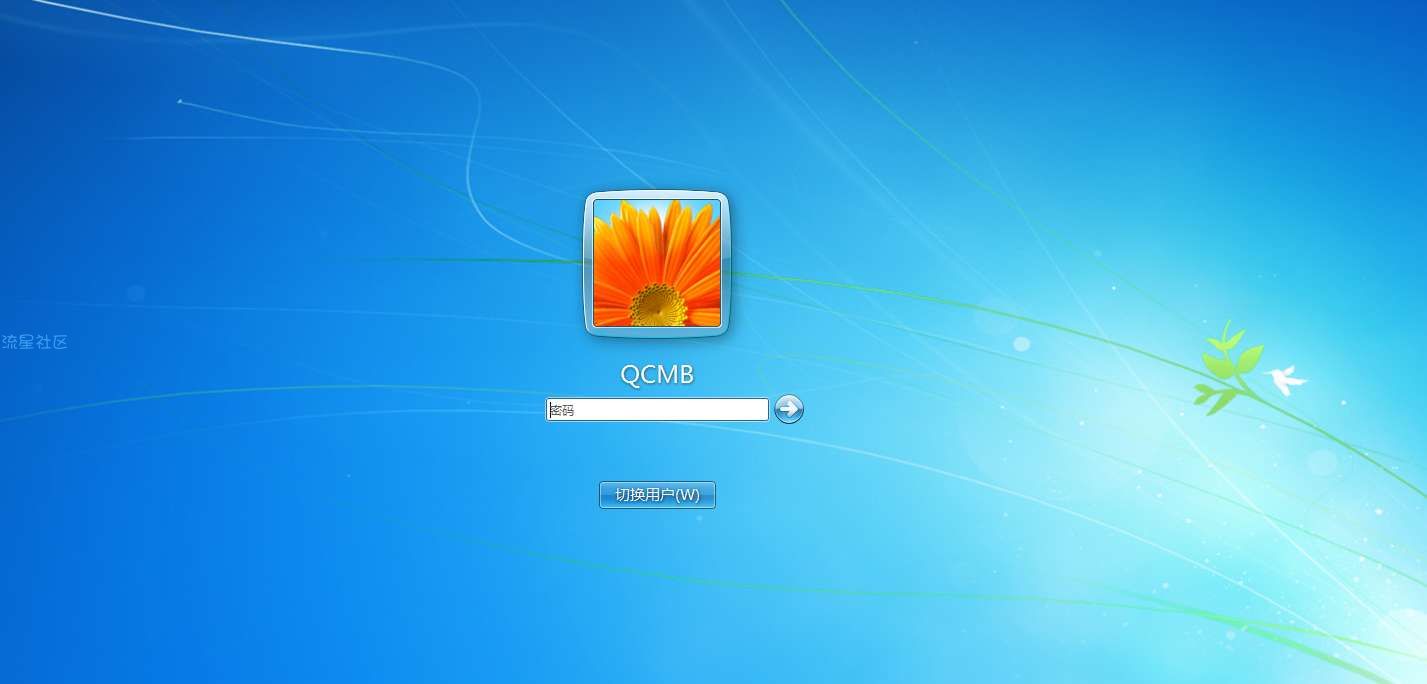Click the 切换用户(W) switch user button
Image resolution: width=1427 pixels, height=684 pixels.
click(x=657, y=495)
